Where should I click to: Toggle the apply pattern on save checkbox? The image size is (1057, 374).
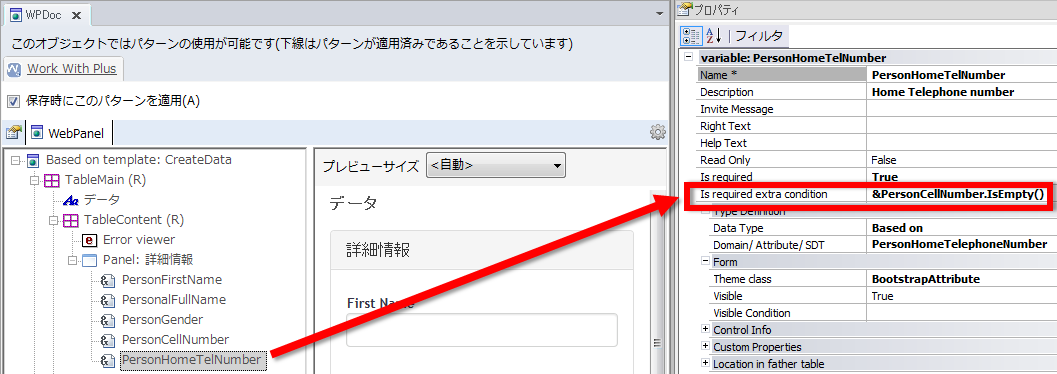(13, 101)
